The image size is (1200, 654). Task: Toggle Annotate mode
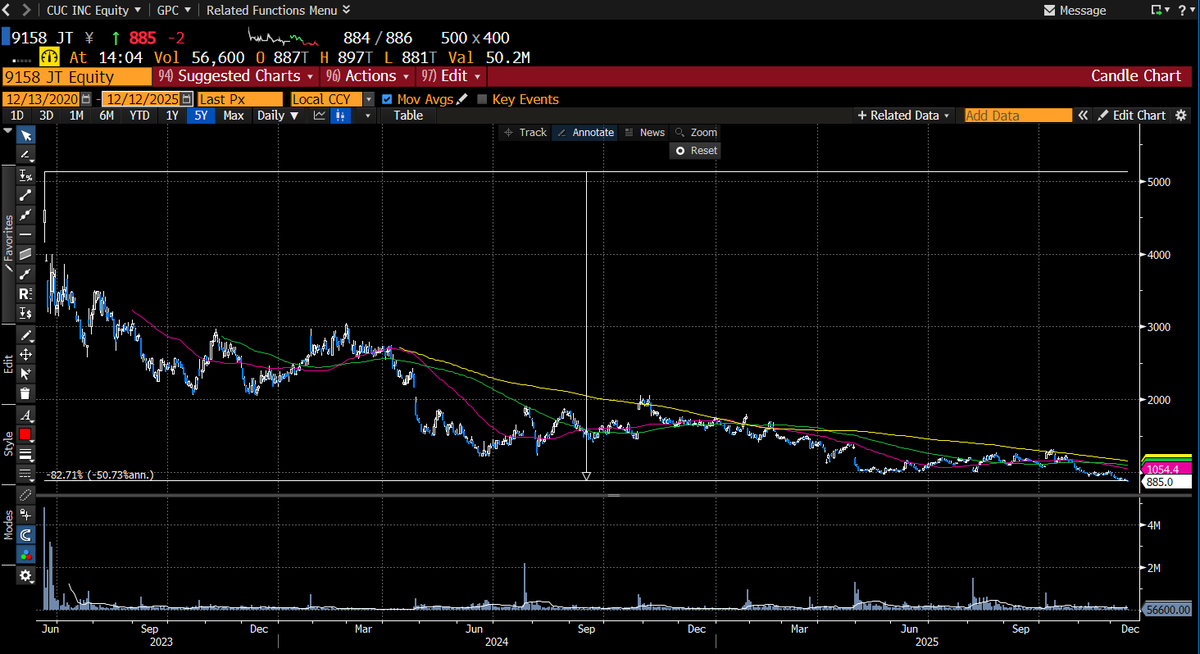pyautogui.click(x=585, y=132)
